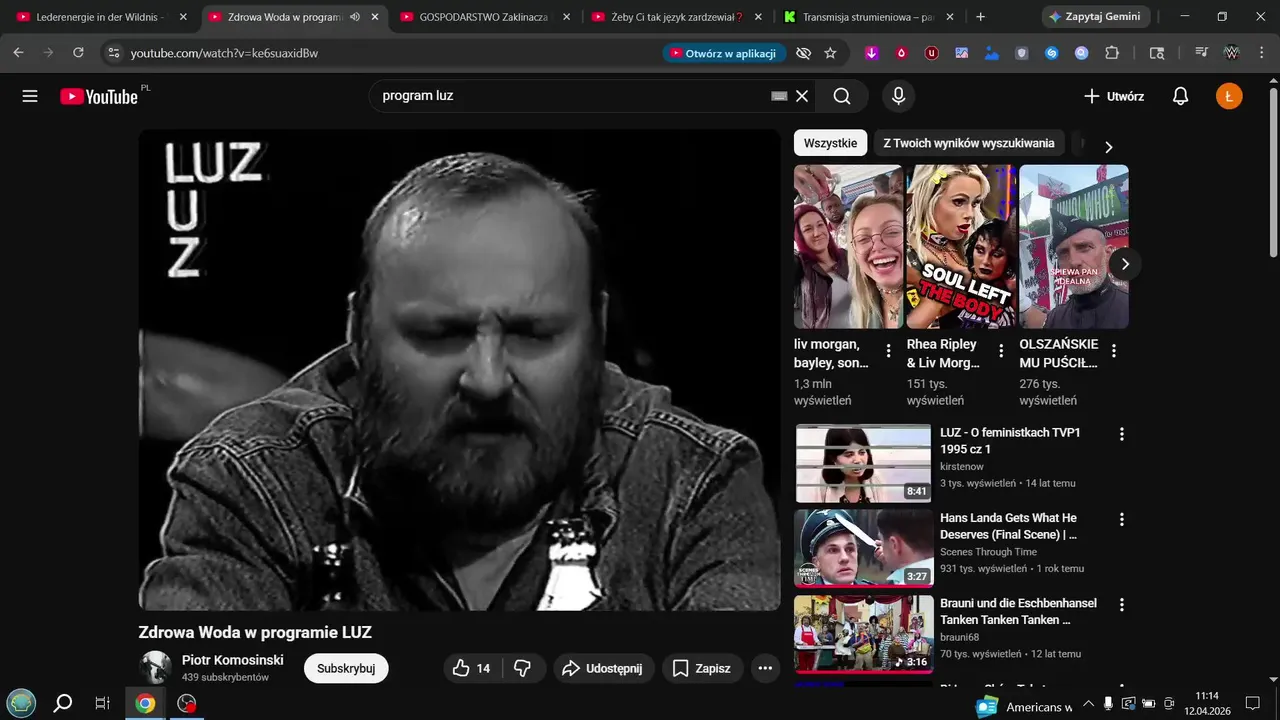Like the video with thumbs up
This screenshot has height=720, width=1280.
(x=472, y=668)
